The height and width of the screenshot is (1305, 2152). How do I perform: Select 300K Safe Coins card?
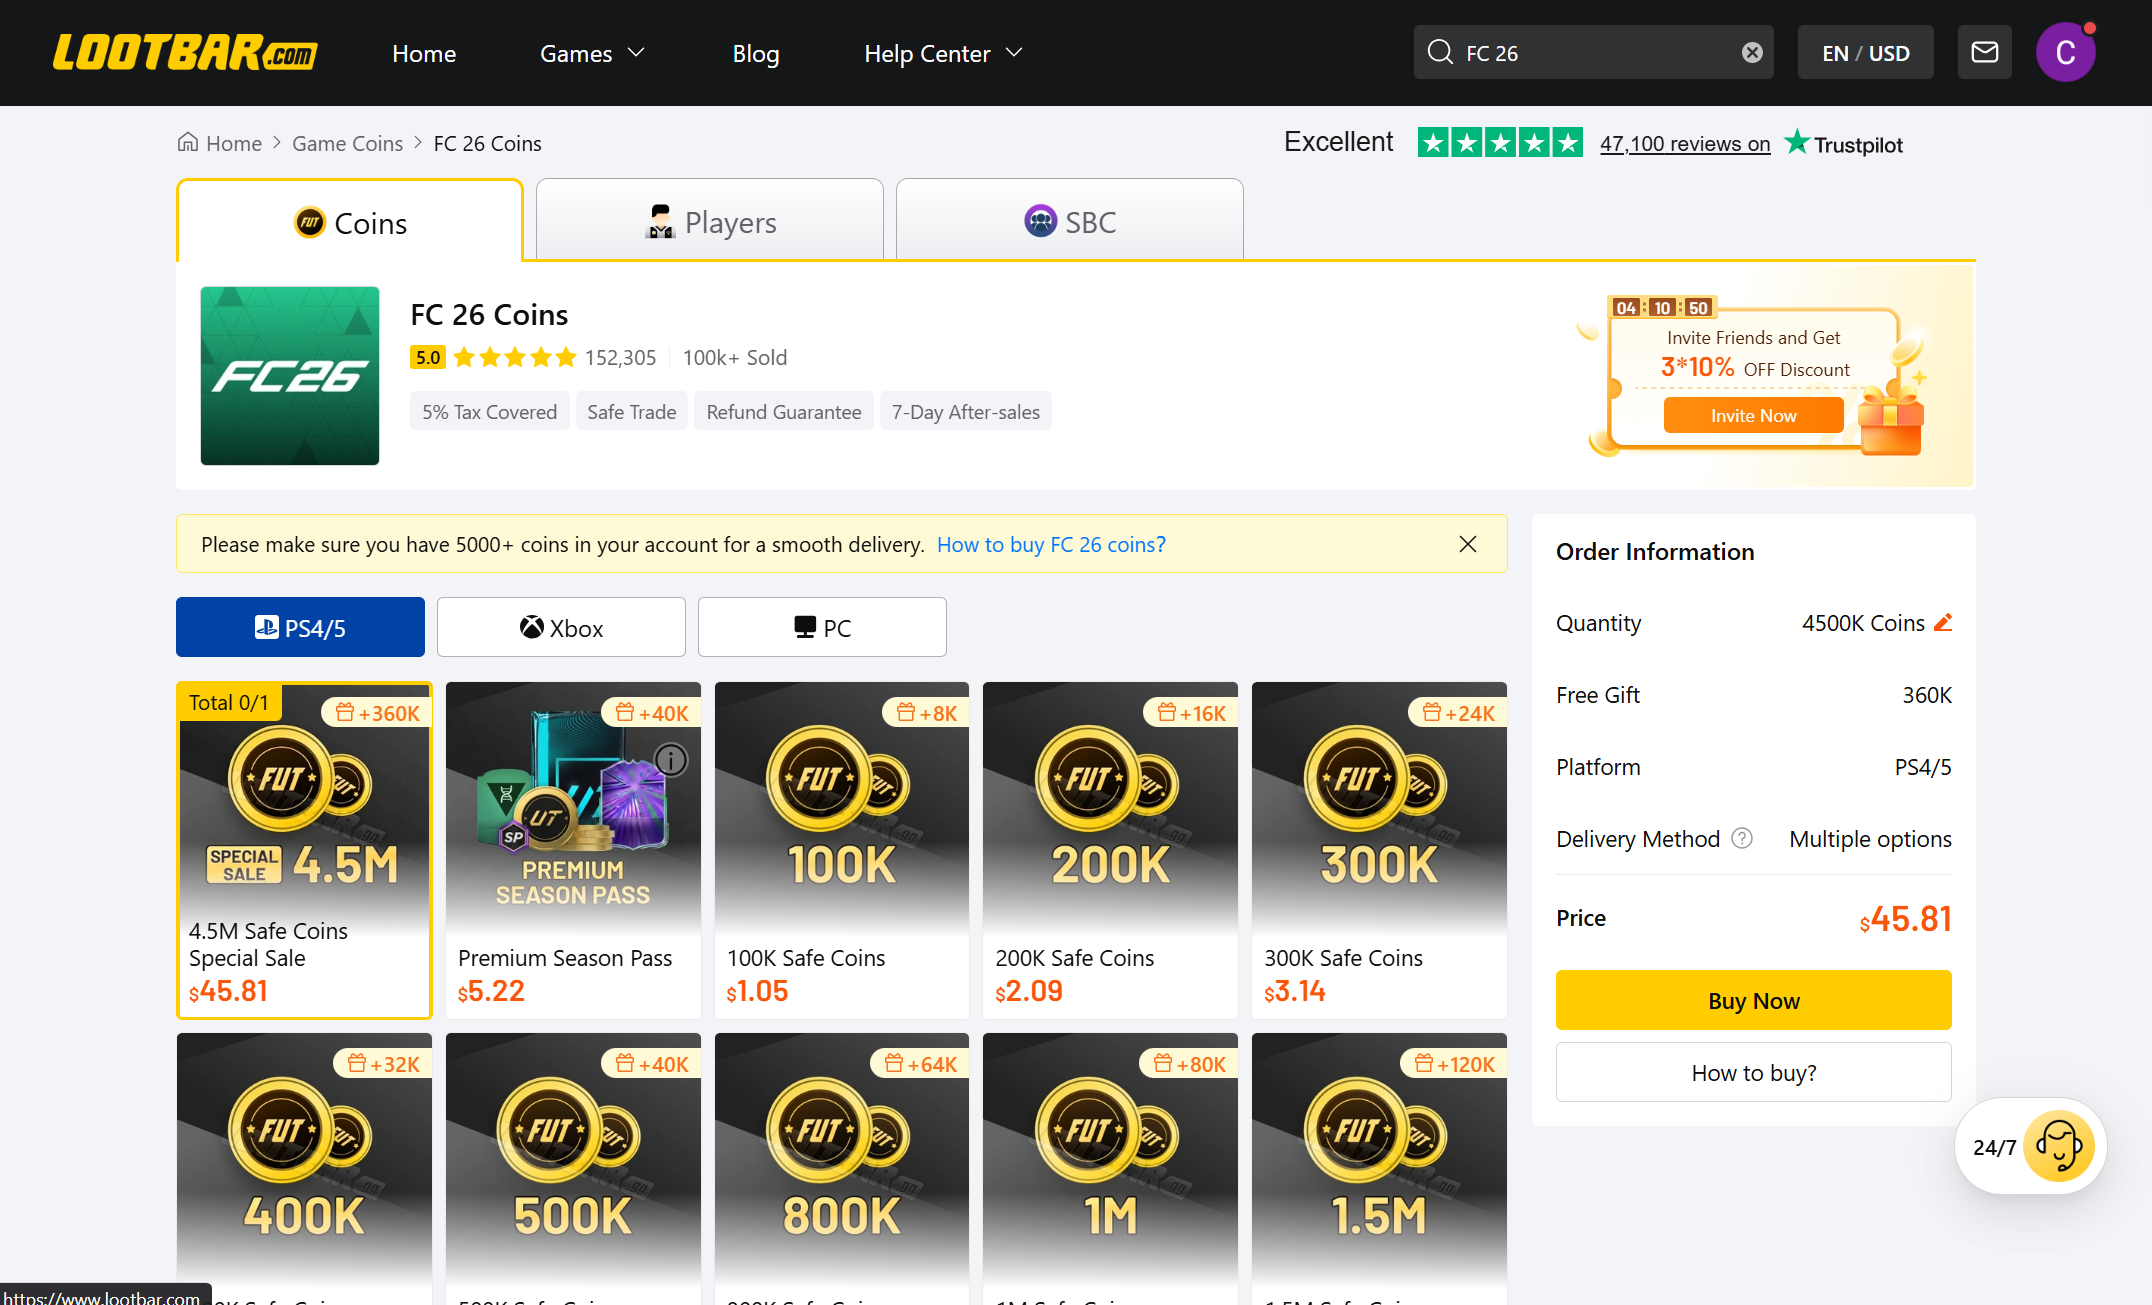[1379, 850]
